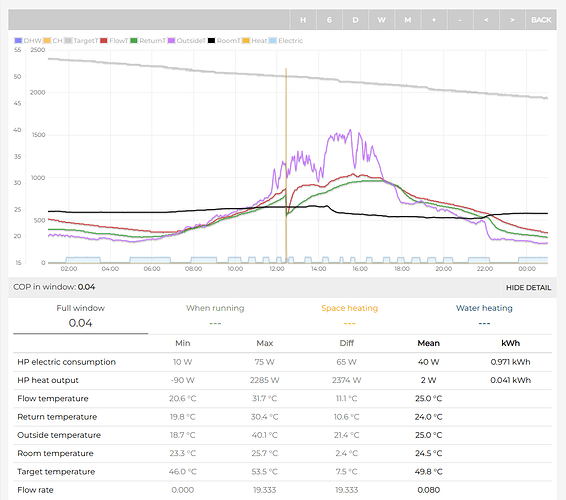Open the Water heating tab
566x500 pixels.
484,316
